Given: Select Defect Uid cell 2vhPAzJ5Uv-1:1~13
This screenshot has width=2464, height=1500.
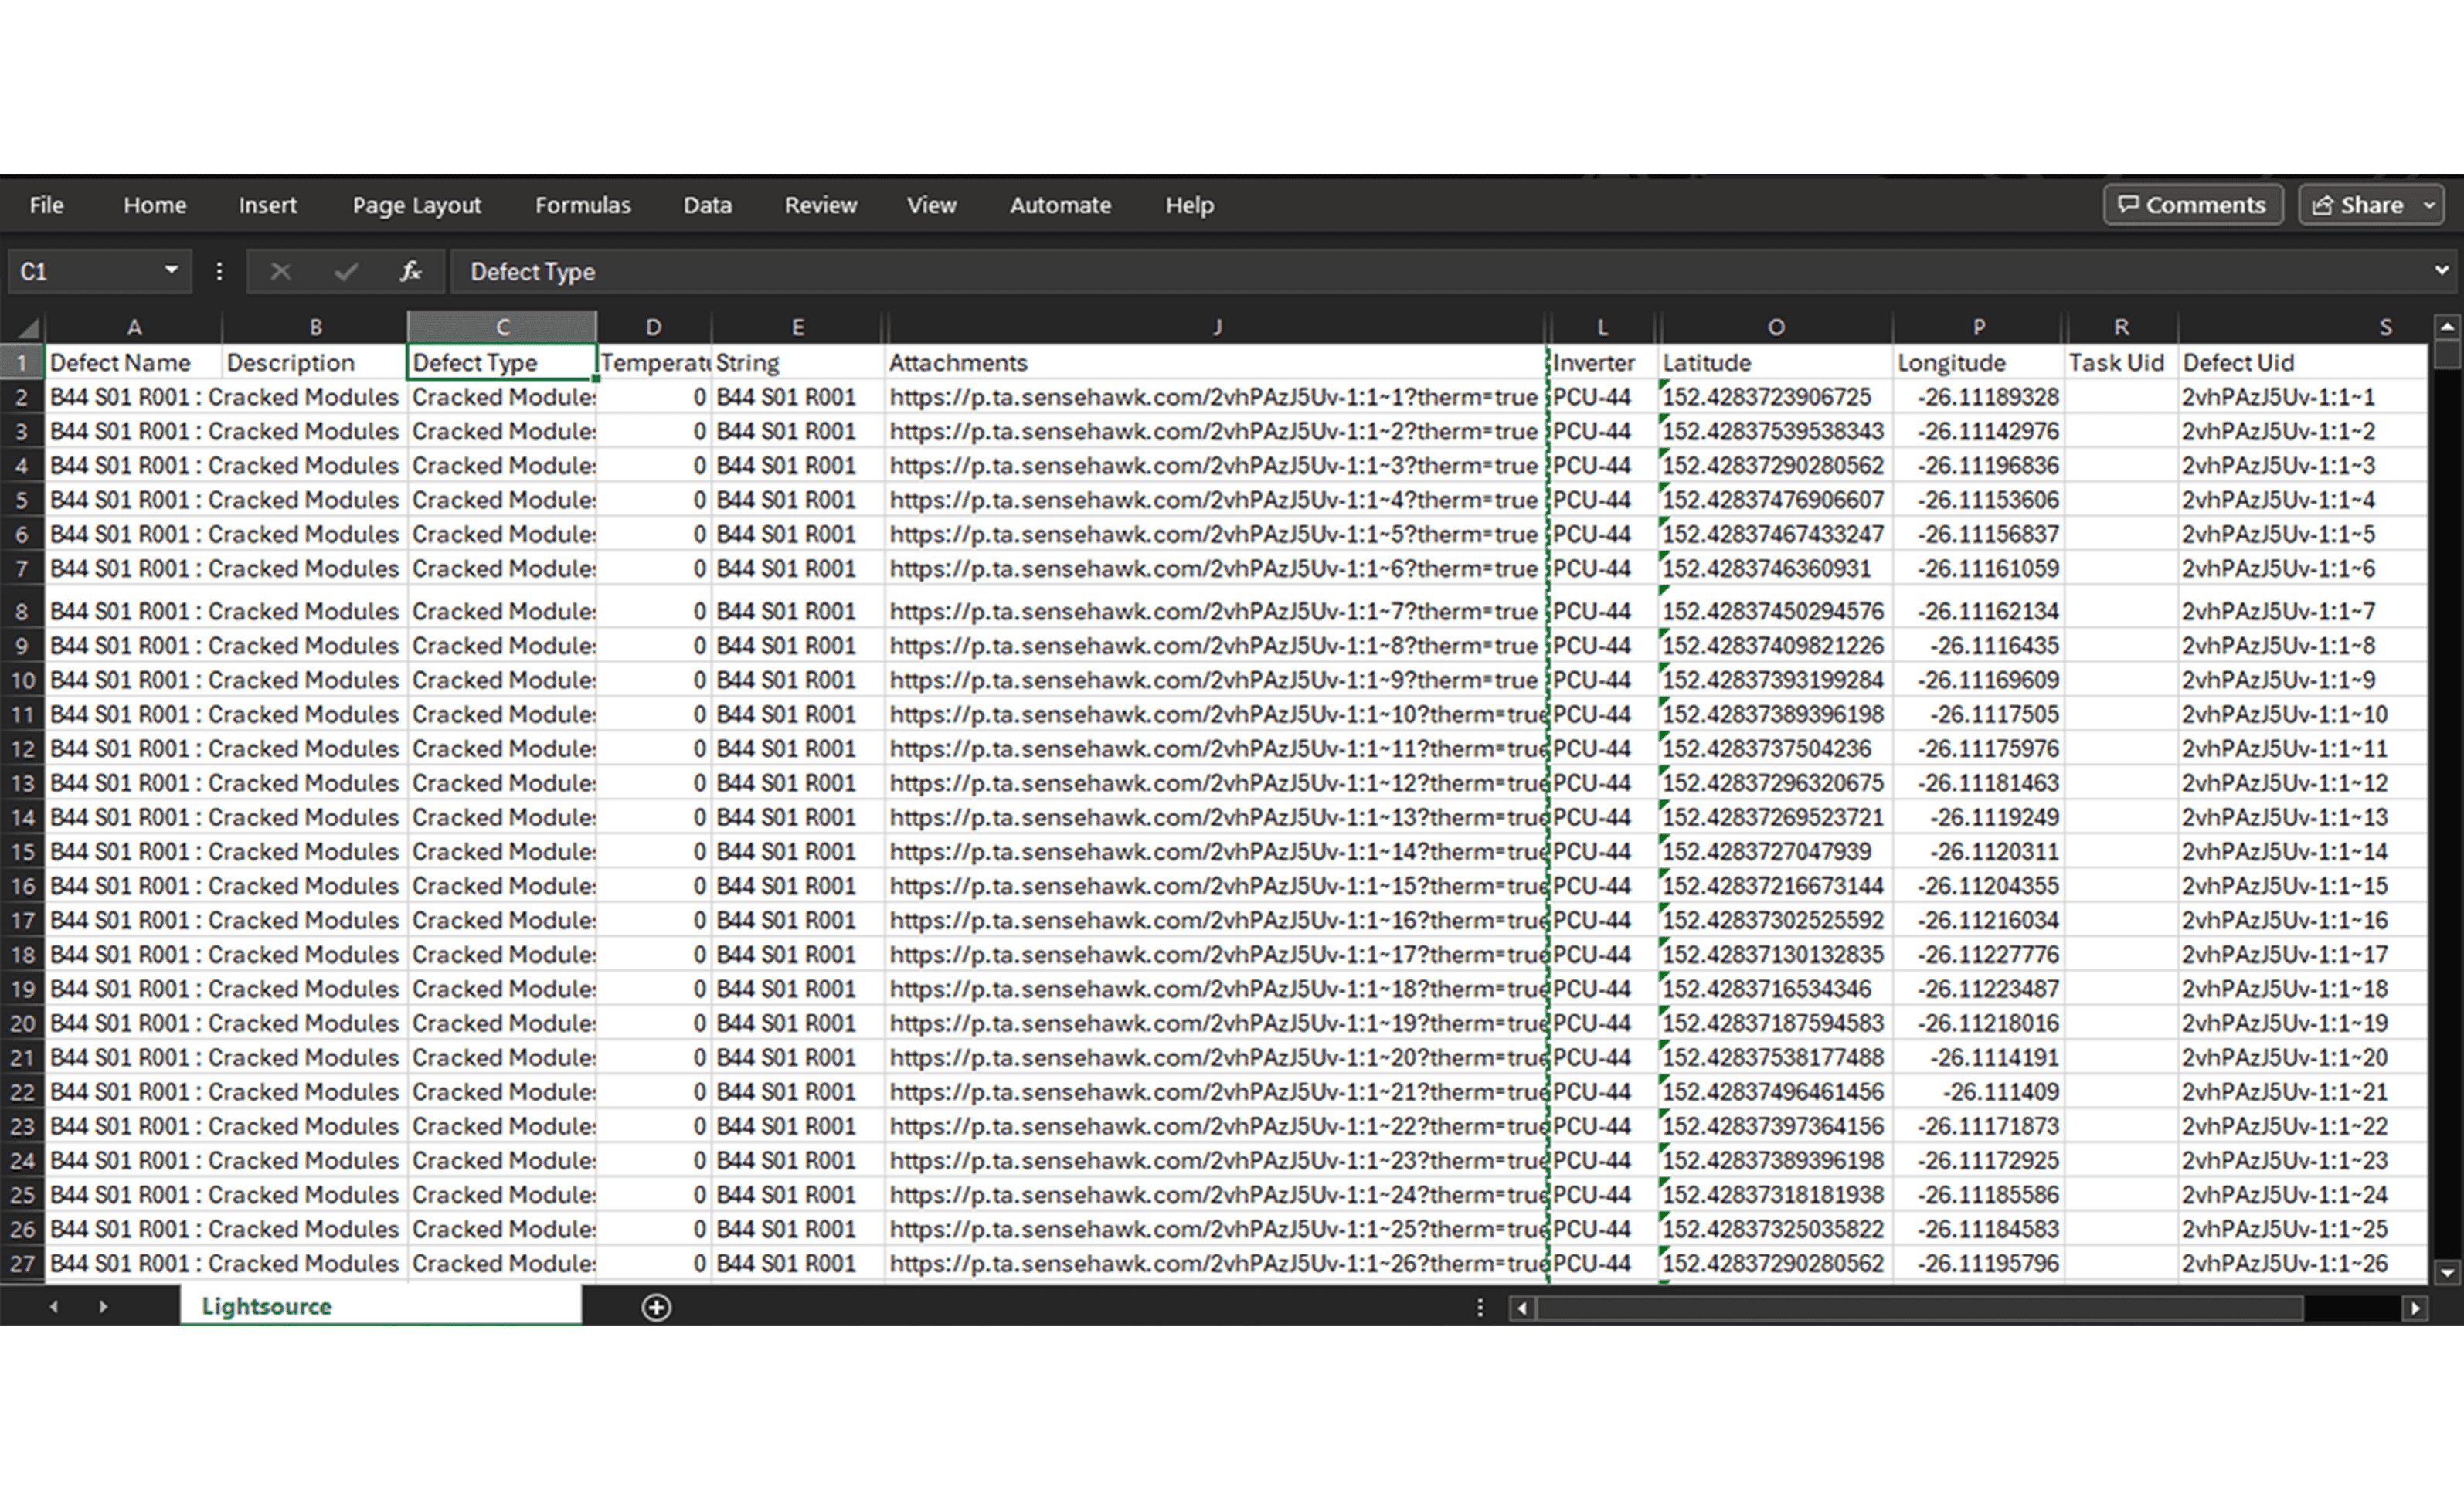Looking at the screenshot, I should pos(2303,817).
